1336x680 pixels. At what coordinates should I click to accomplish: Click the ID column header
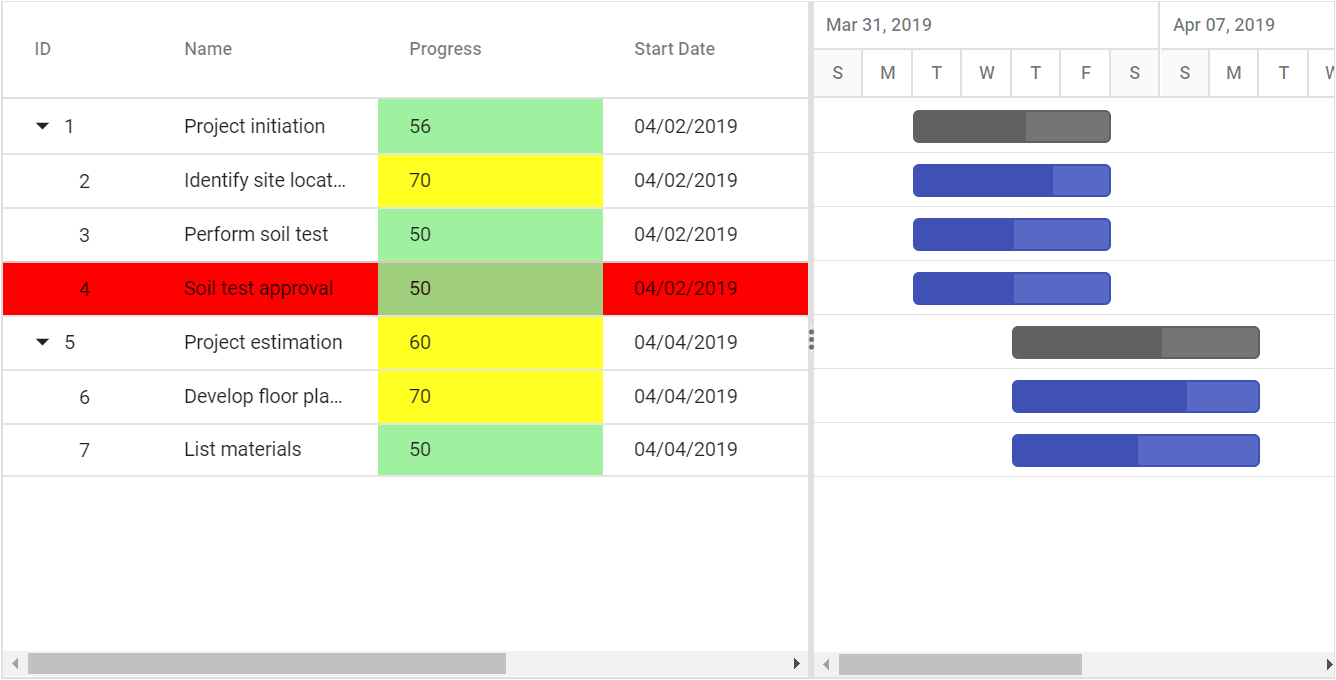click(43, 49)
